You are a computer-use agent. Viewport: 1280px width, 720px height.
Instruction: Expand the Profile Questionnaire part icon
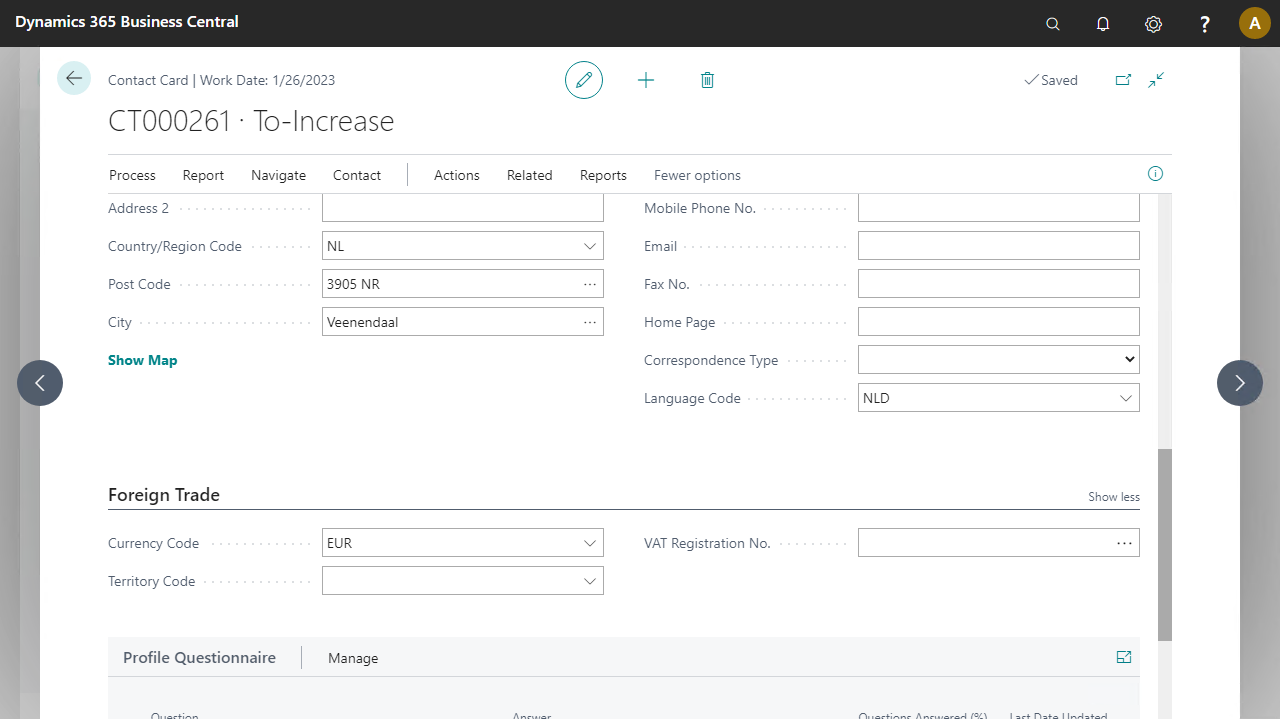[1124, 657]
